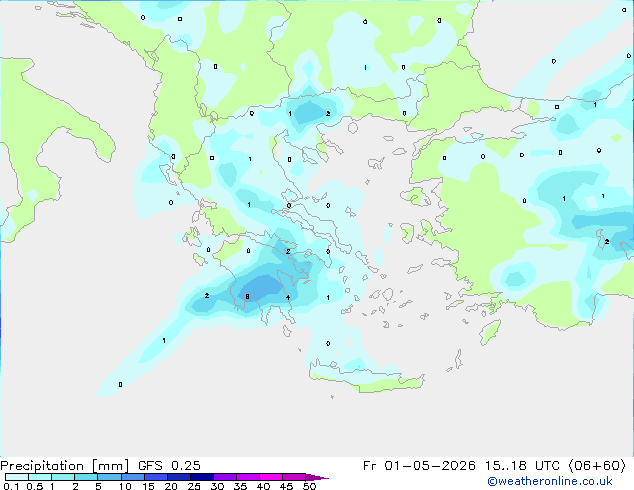Choose the 40–45 mm bright pink swatch
The height and width of the screenshot is (490, 634).
271,477
